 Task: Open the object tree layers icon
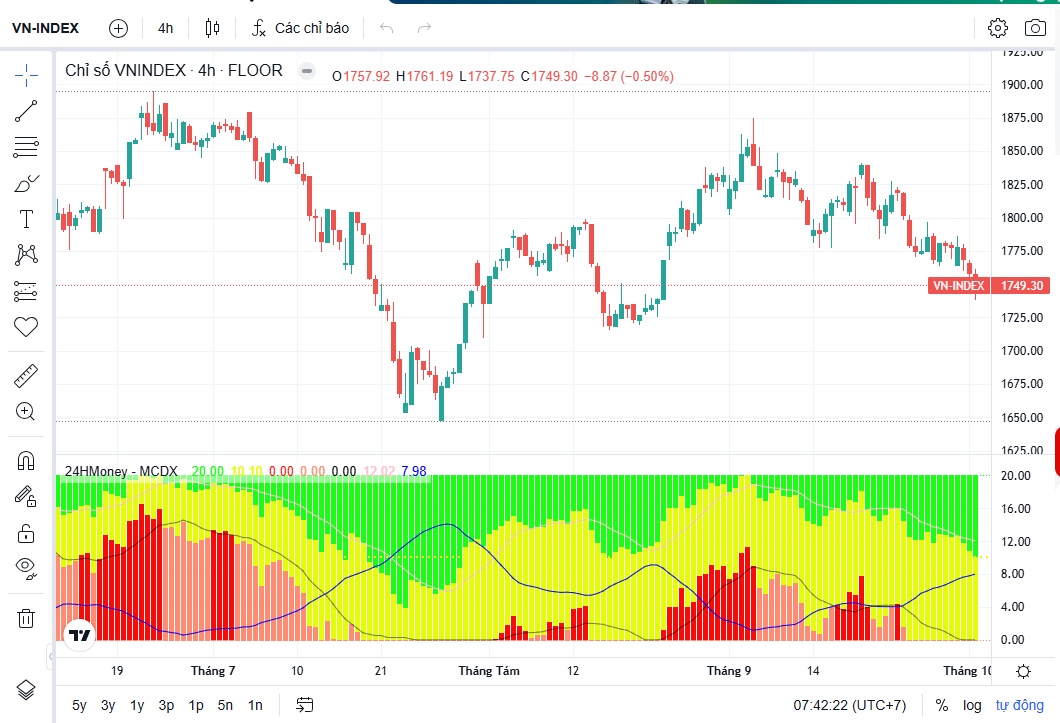click(x=26, y=690)
